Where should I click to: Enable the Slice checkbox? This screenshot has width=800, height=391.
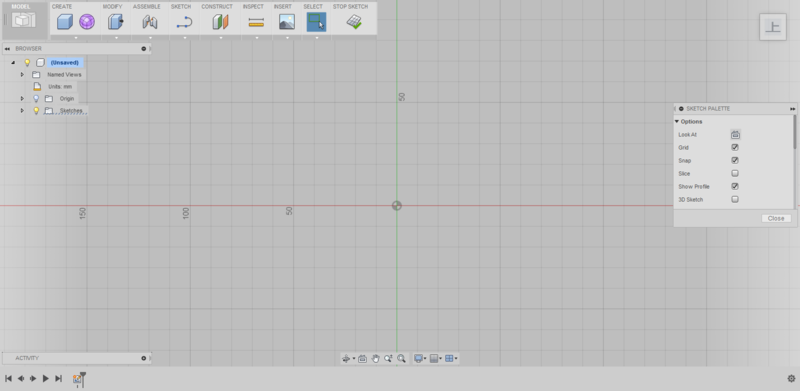[735, 174]
